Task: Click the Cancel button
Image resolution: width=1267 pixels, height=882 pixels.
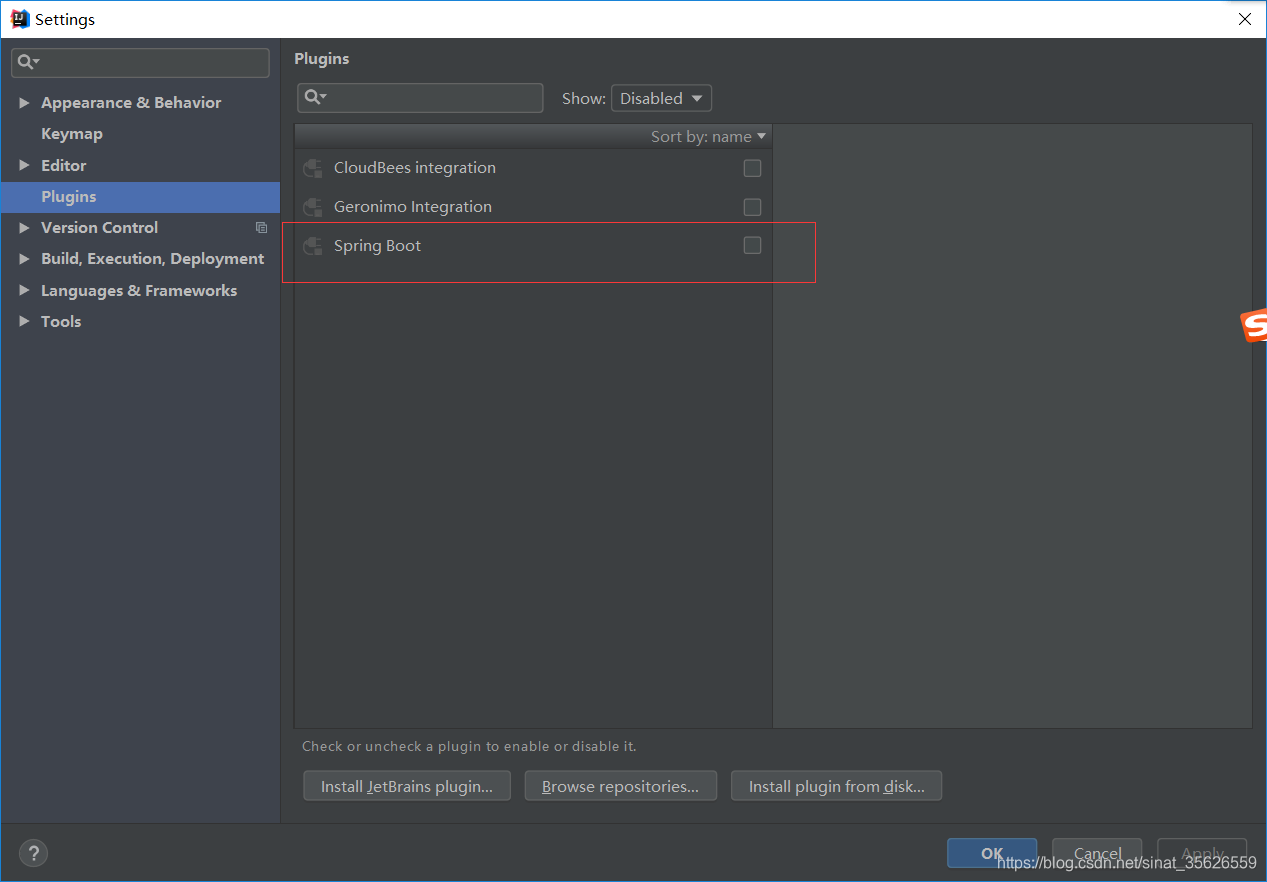Action: (x=1097, y=853)
